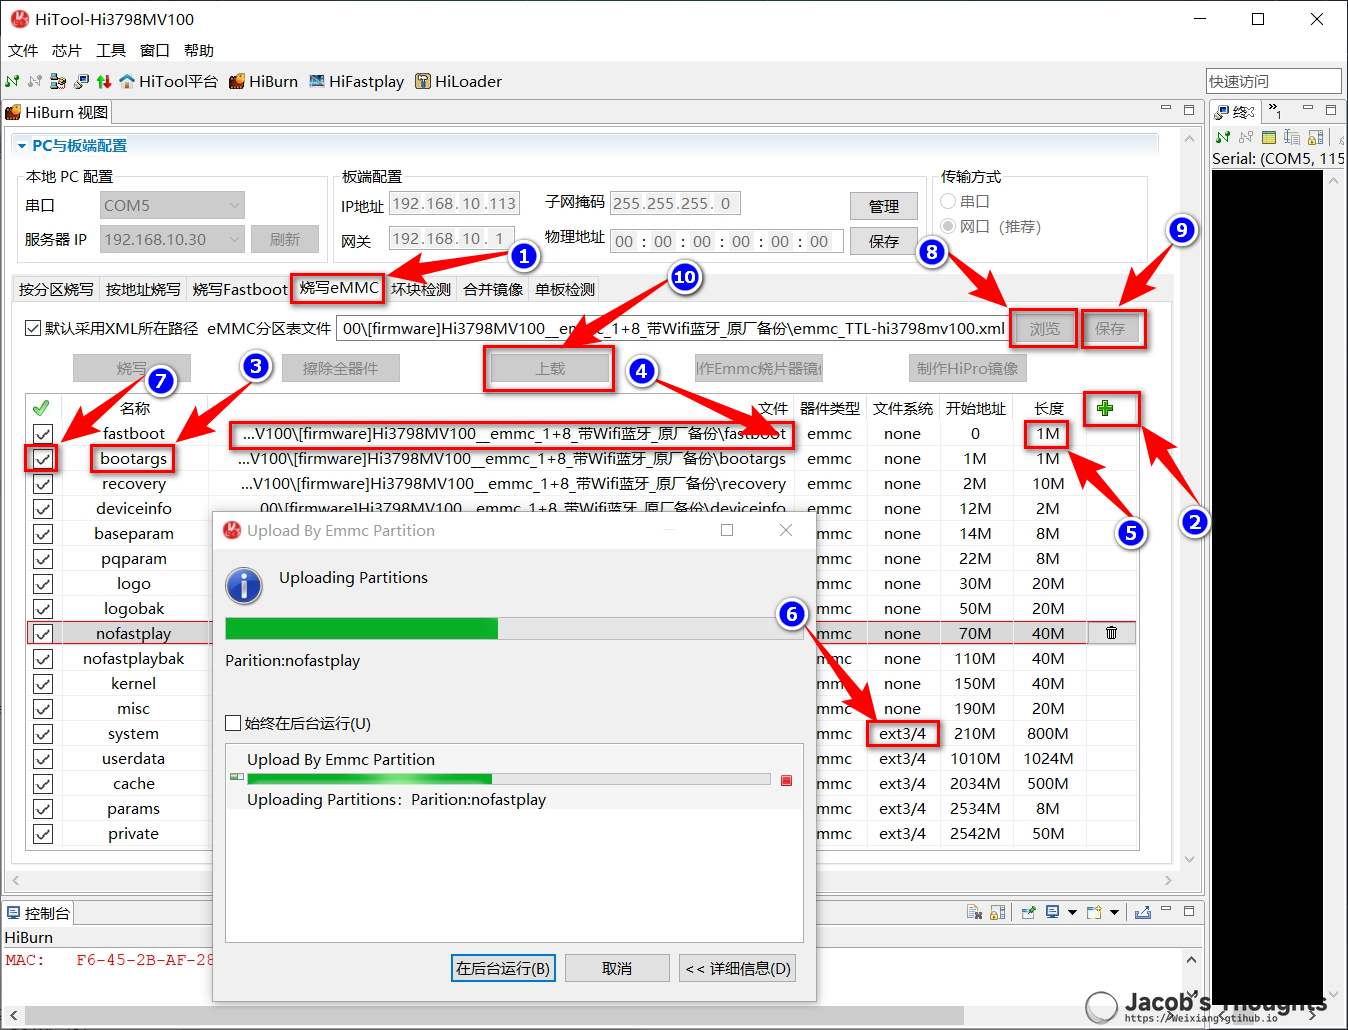Delete nofastplay row using trash icon
1348x1030 pixels.
click(1111, 633)
